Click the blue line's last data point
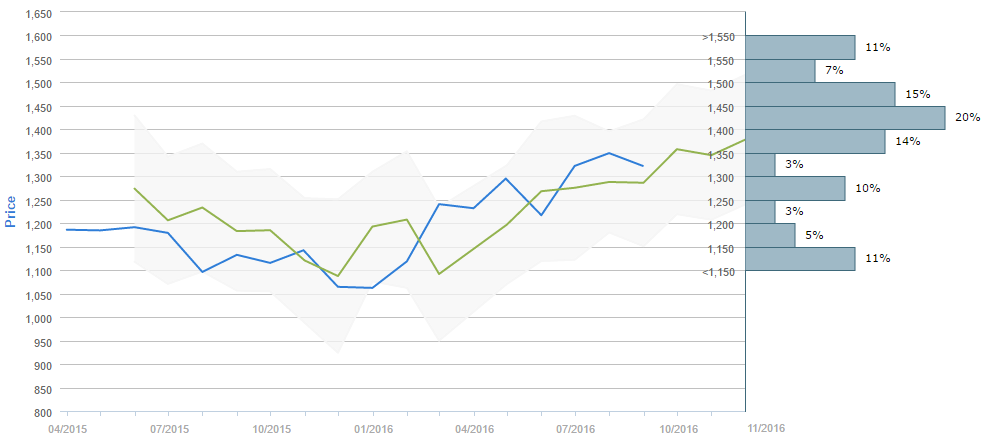This screenshot has height=439, width=987. coord(643,166)
